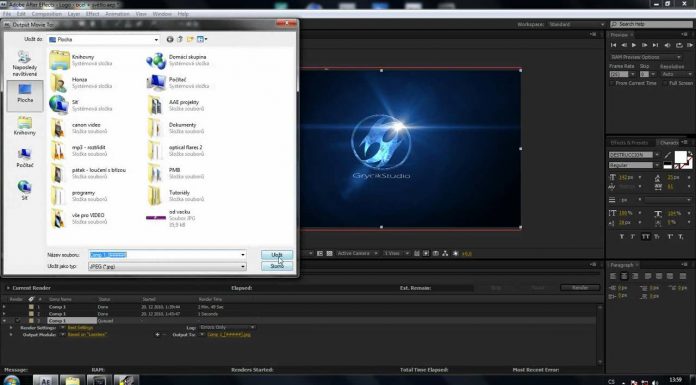
Task: Open the Windows Start menu
Action: tap(11, 381)
